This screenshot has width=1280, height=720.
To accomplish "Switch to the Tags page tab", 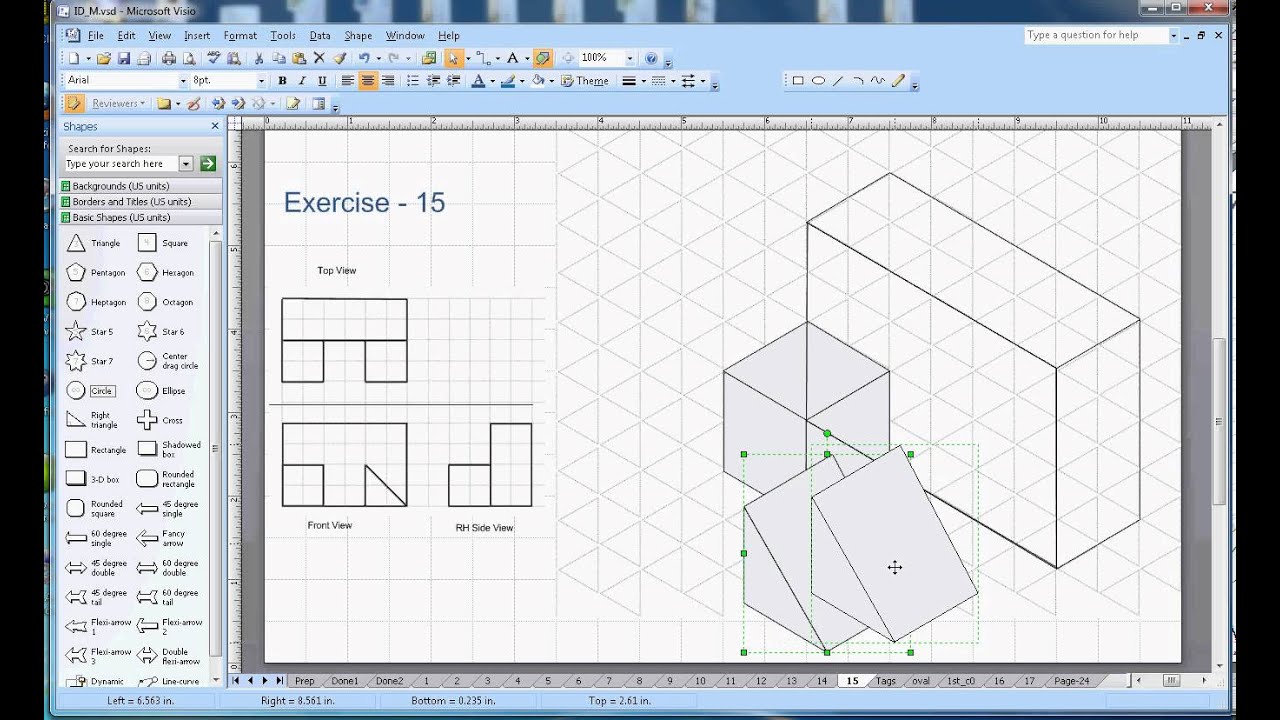I will (886, 681).
